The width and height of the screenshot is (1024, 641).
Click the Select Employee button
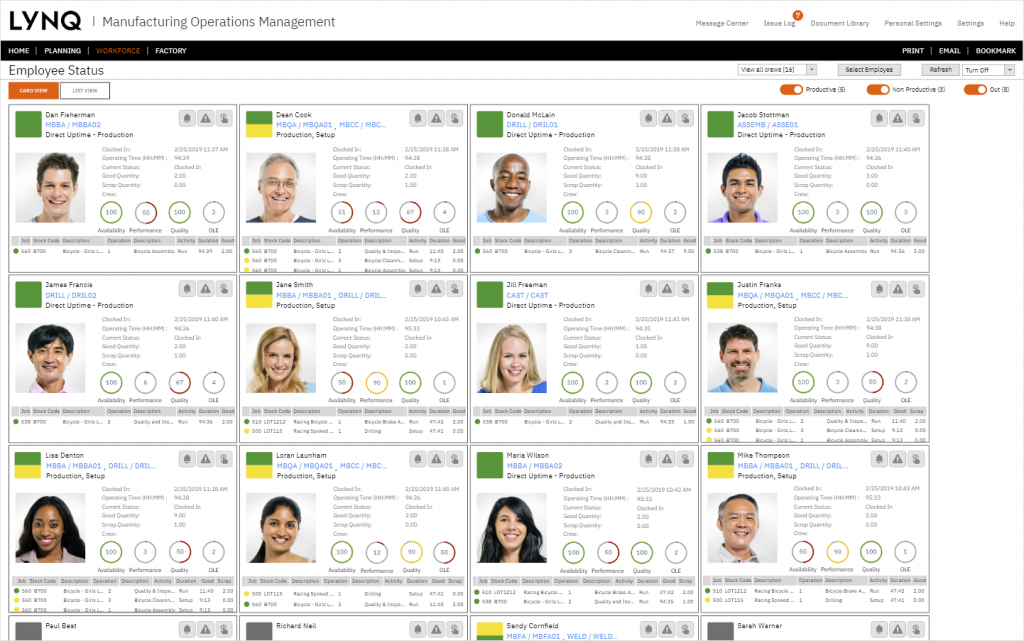(869, 69)
